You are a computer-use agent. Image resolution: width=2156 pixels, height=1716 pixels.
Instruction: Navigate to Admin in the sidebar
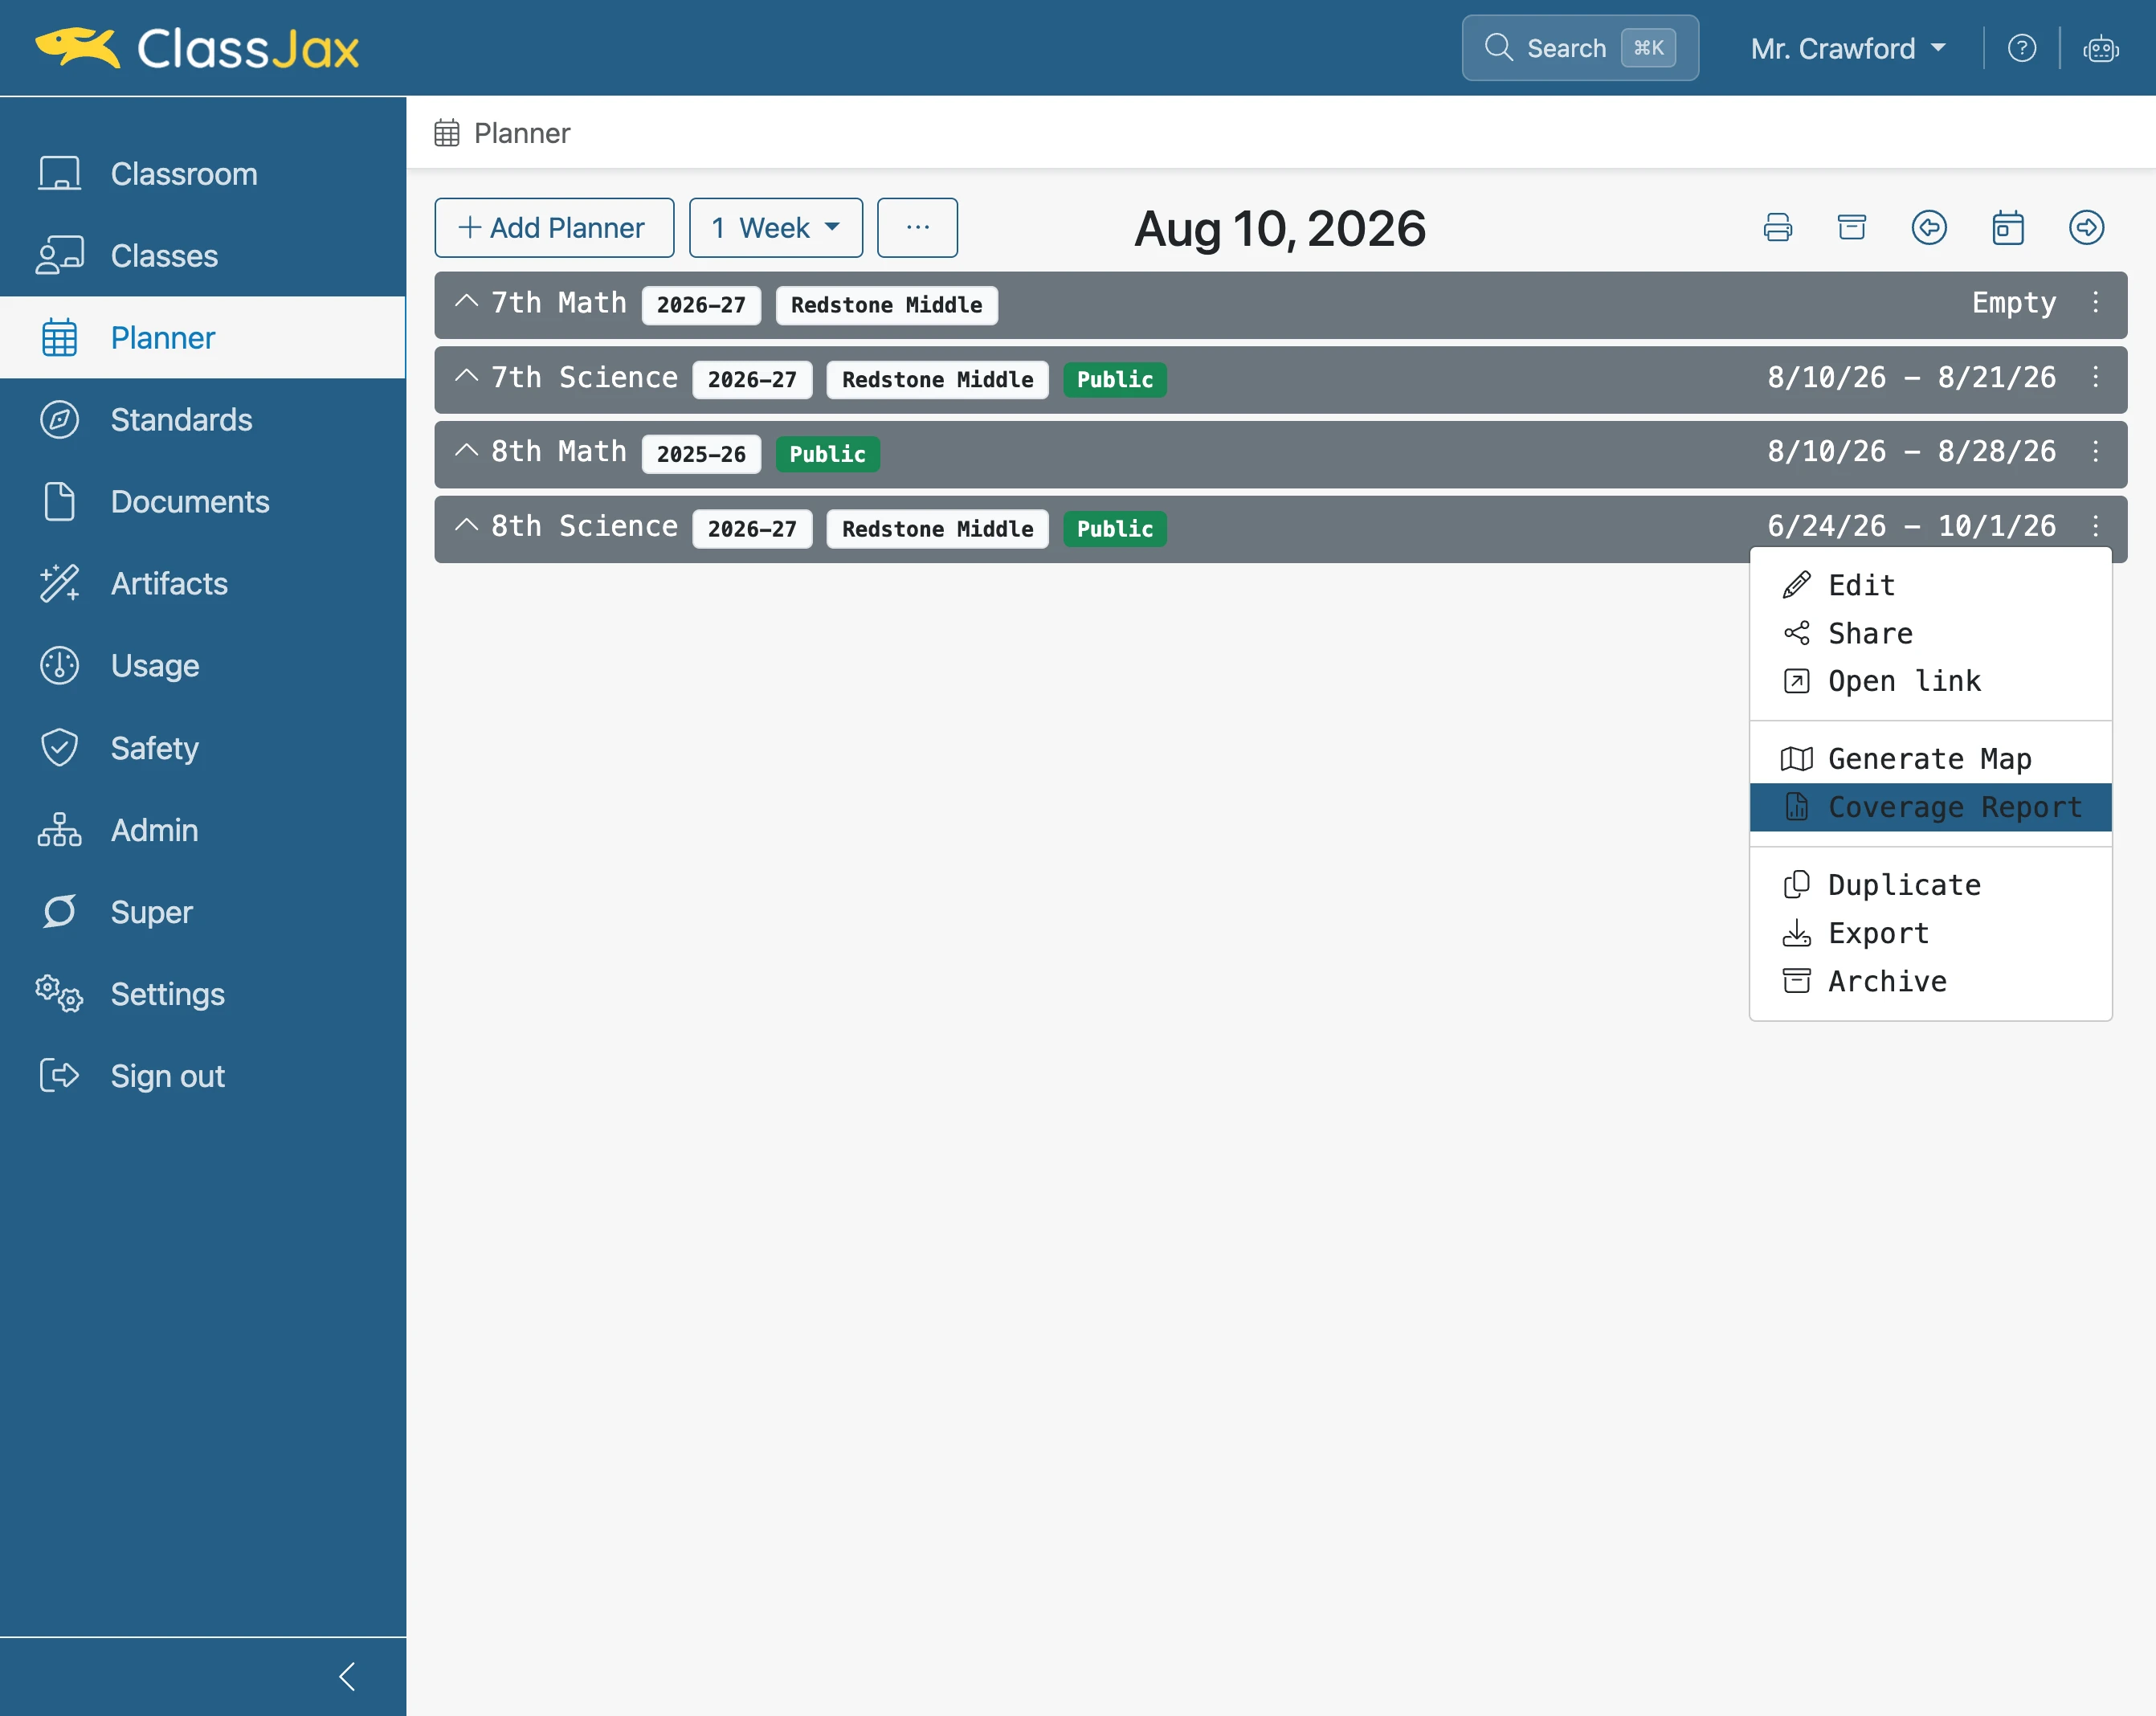click(203, 830)
